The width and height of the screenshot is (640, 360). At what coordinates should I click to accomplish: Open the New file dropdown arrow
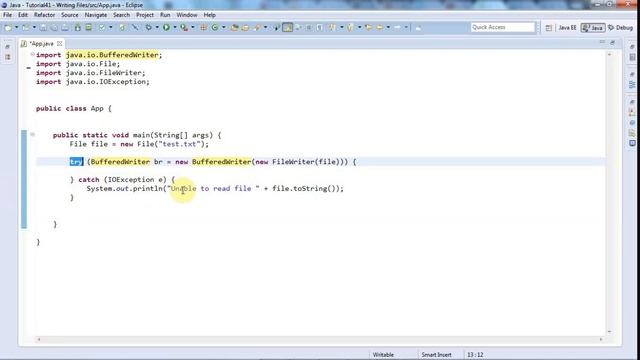coord(16,28)
